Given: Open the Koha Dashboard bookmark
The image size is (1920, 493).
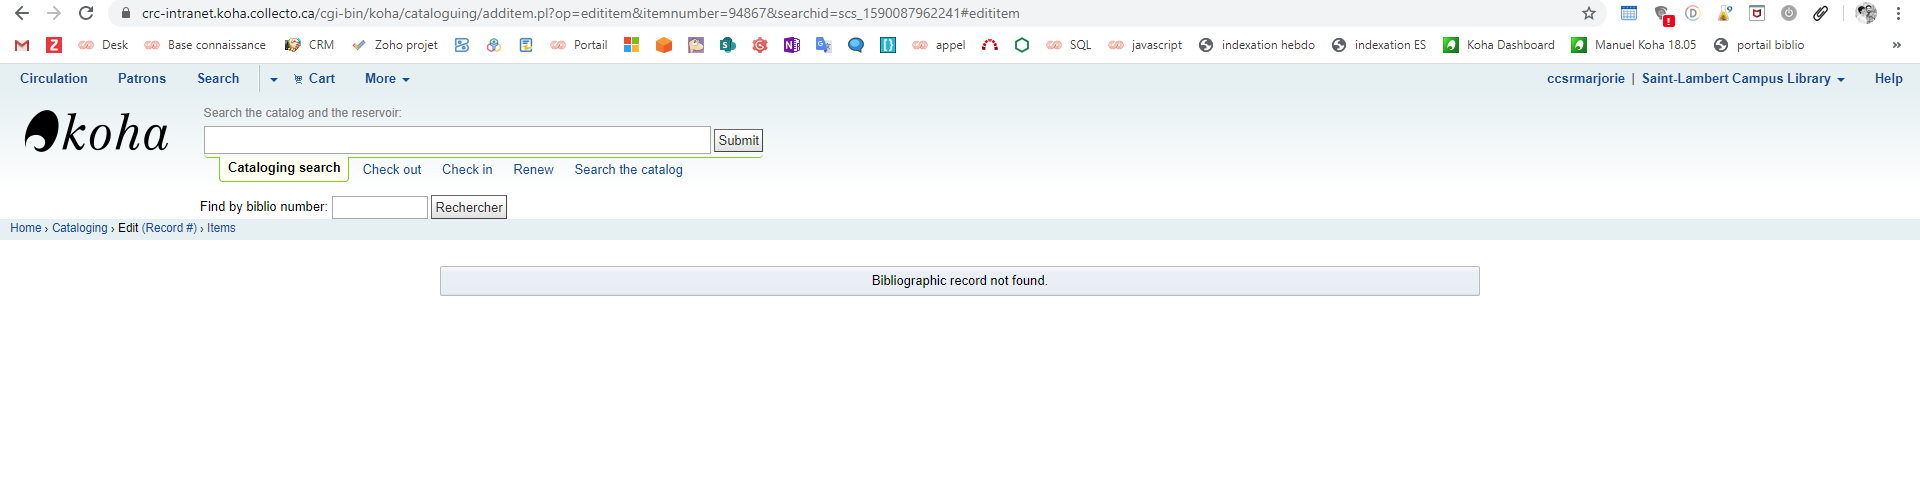Looking at the screenshot, I should point(1499,45).
